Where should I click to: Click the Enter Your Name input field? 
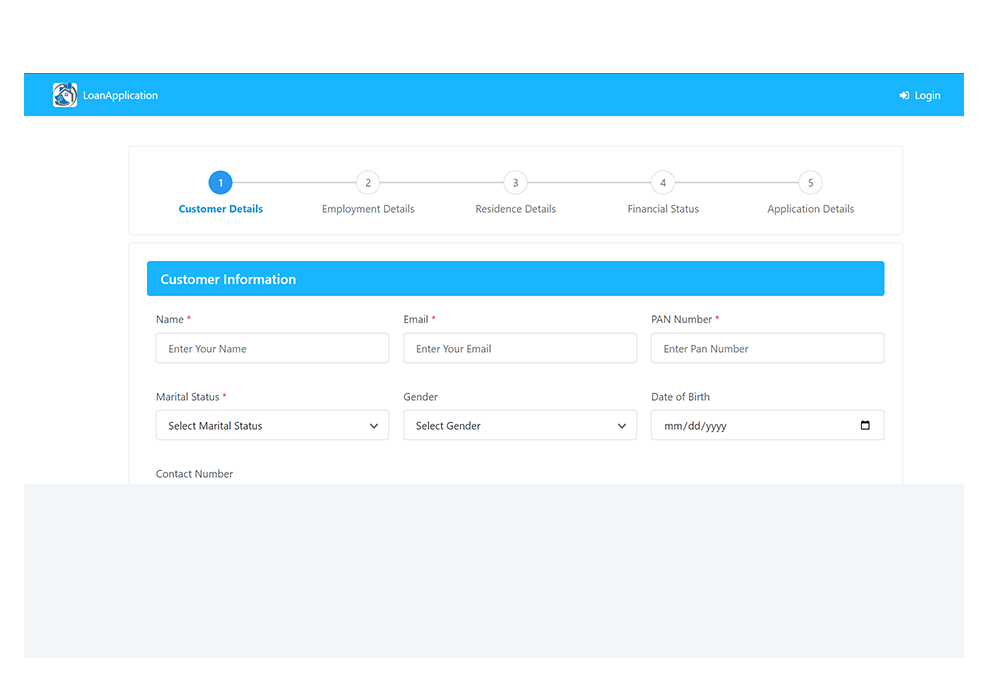pos(272,348)
